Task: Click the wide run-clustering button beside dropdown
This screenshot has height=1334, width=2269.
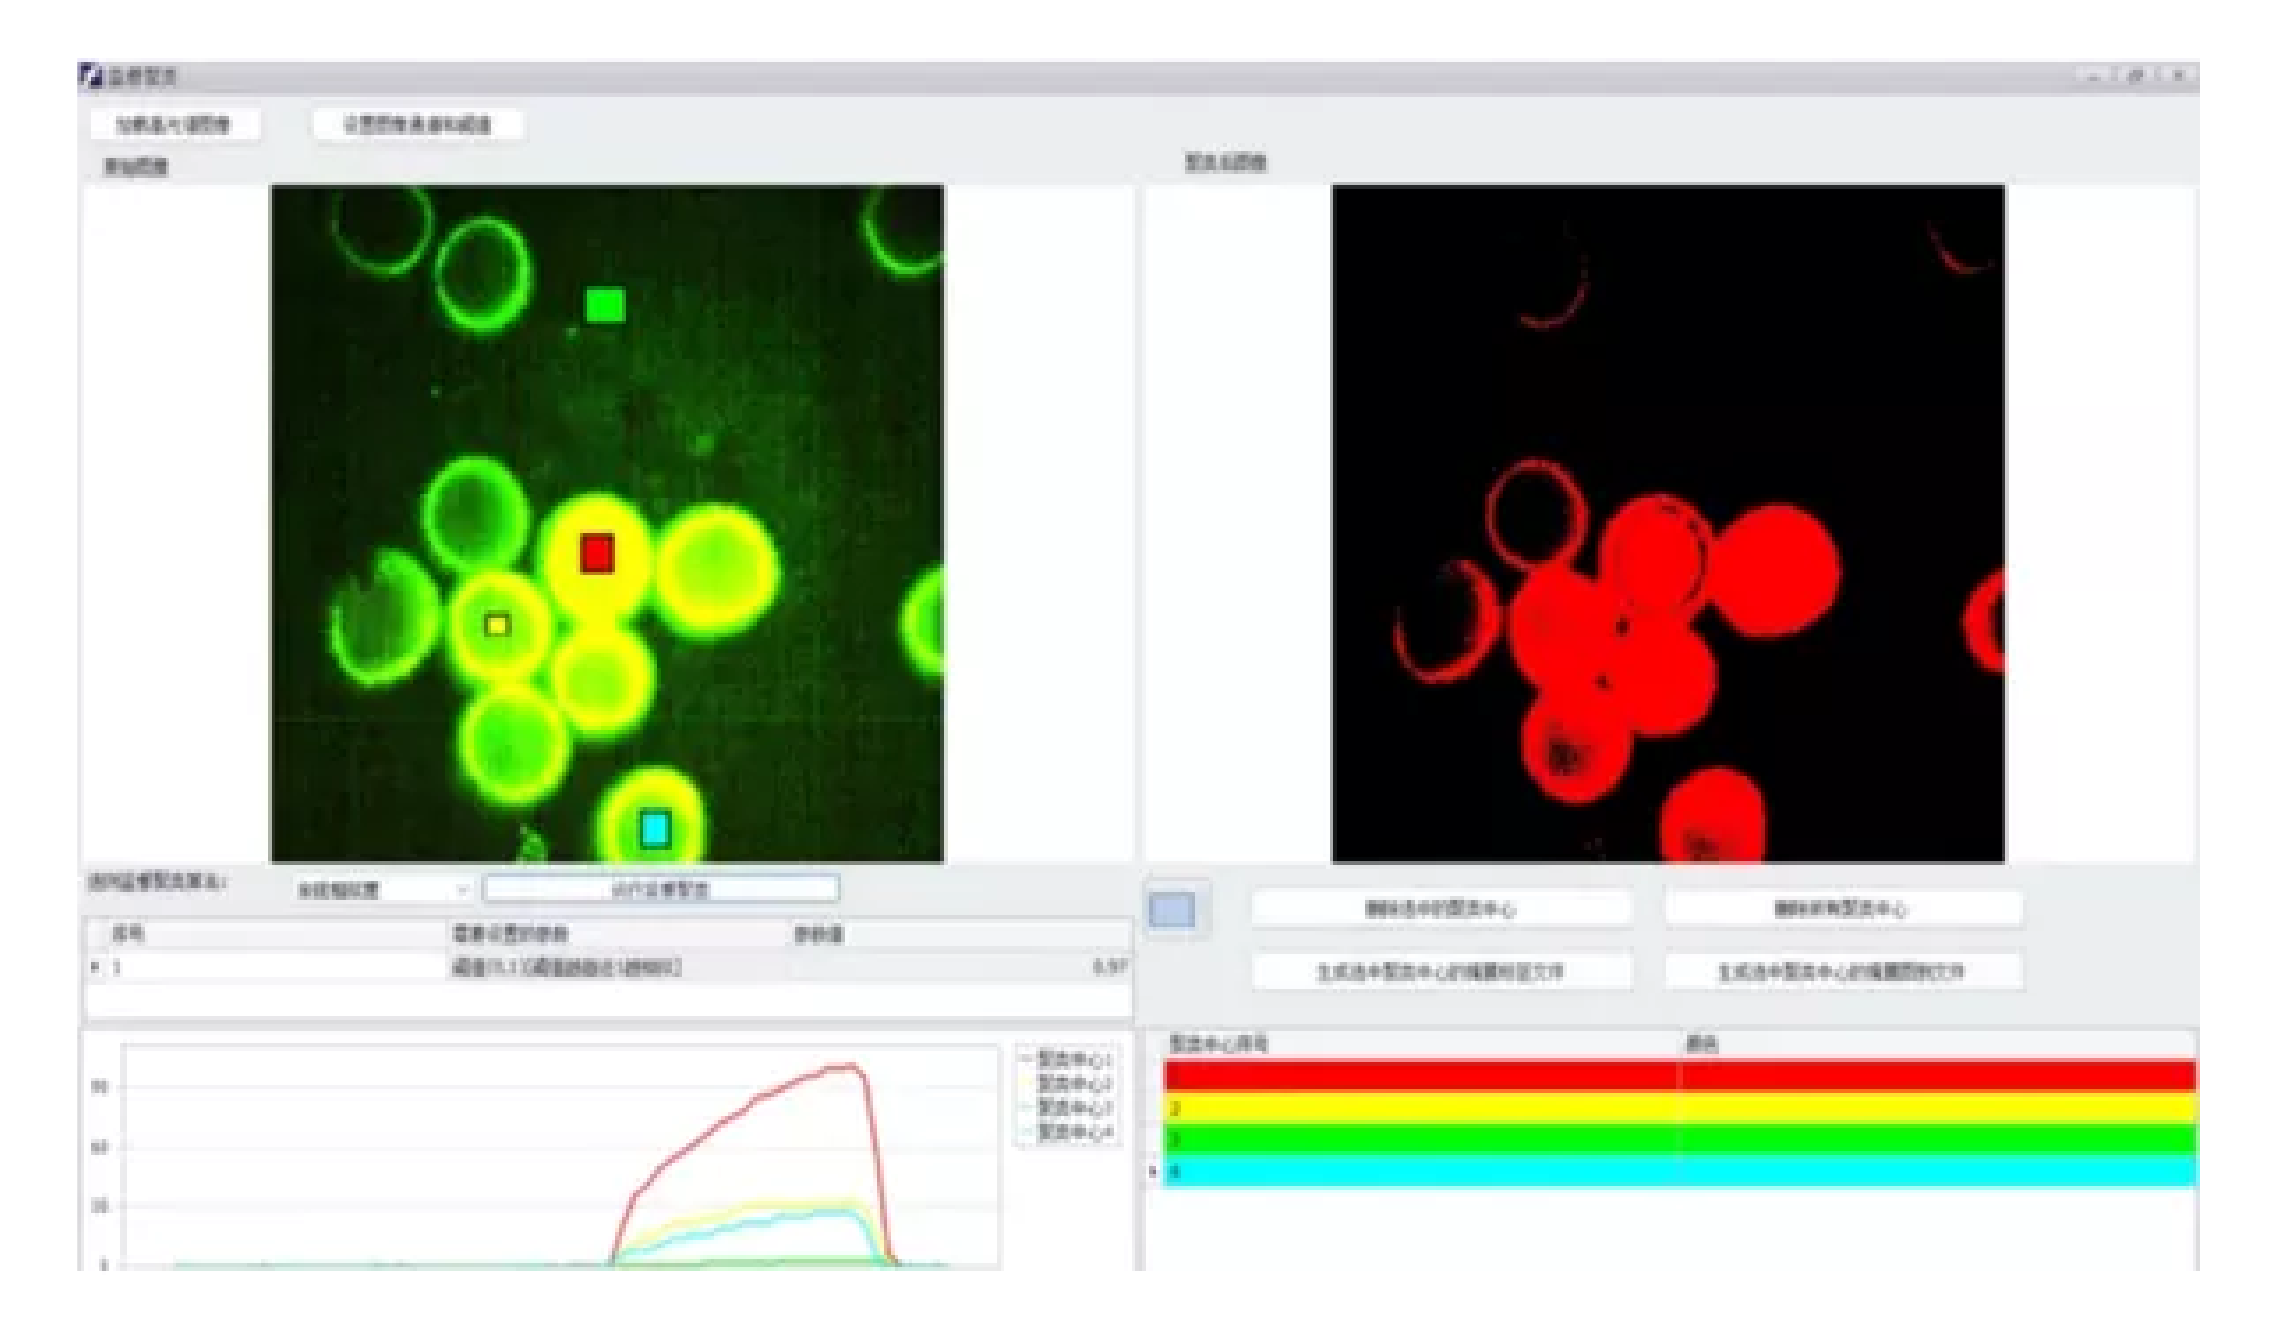Action: click(660, 889)
